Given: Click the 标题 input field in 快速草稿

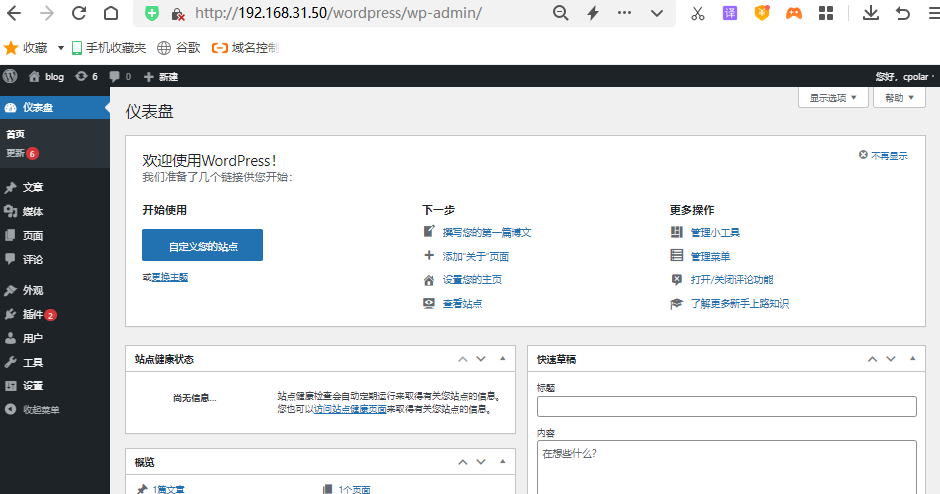Looking at the screenshot, I should (727, 406).
